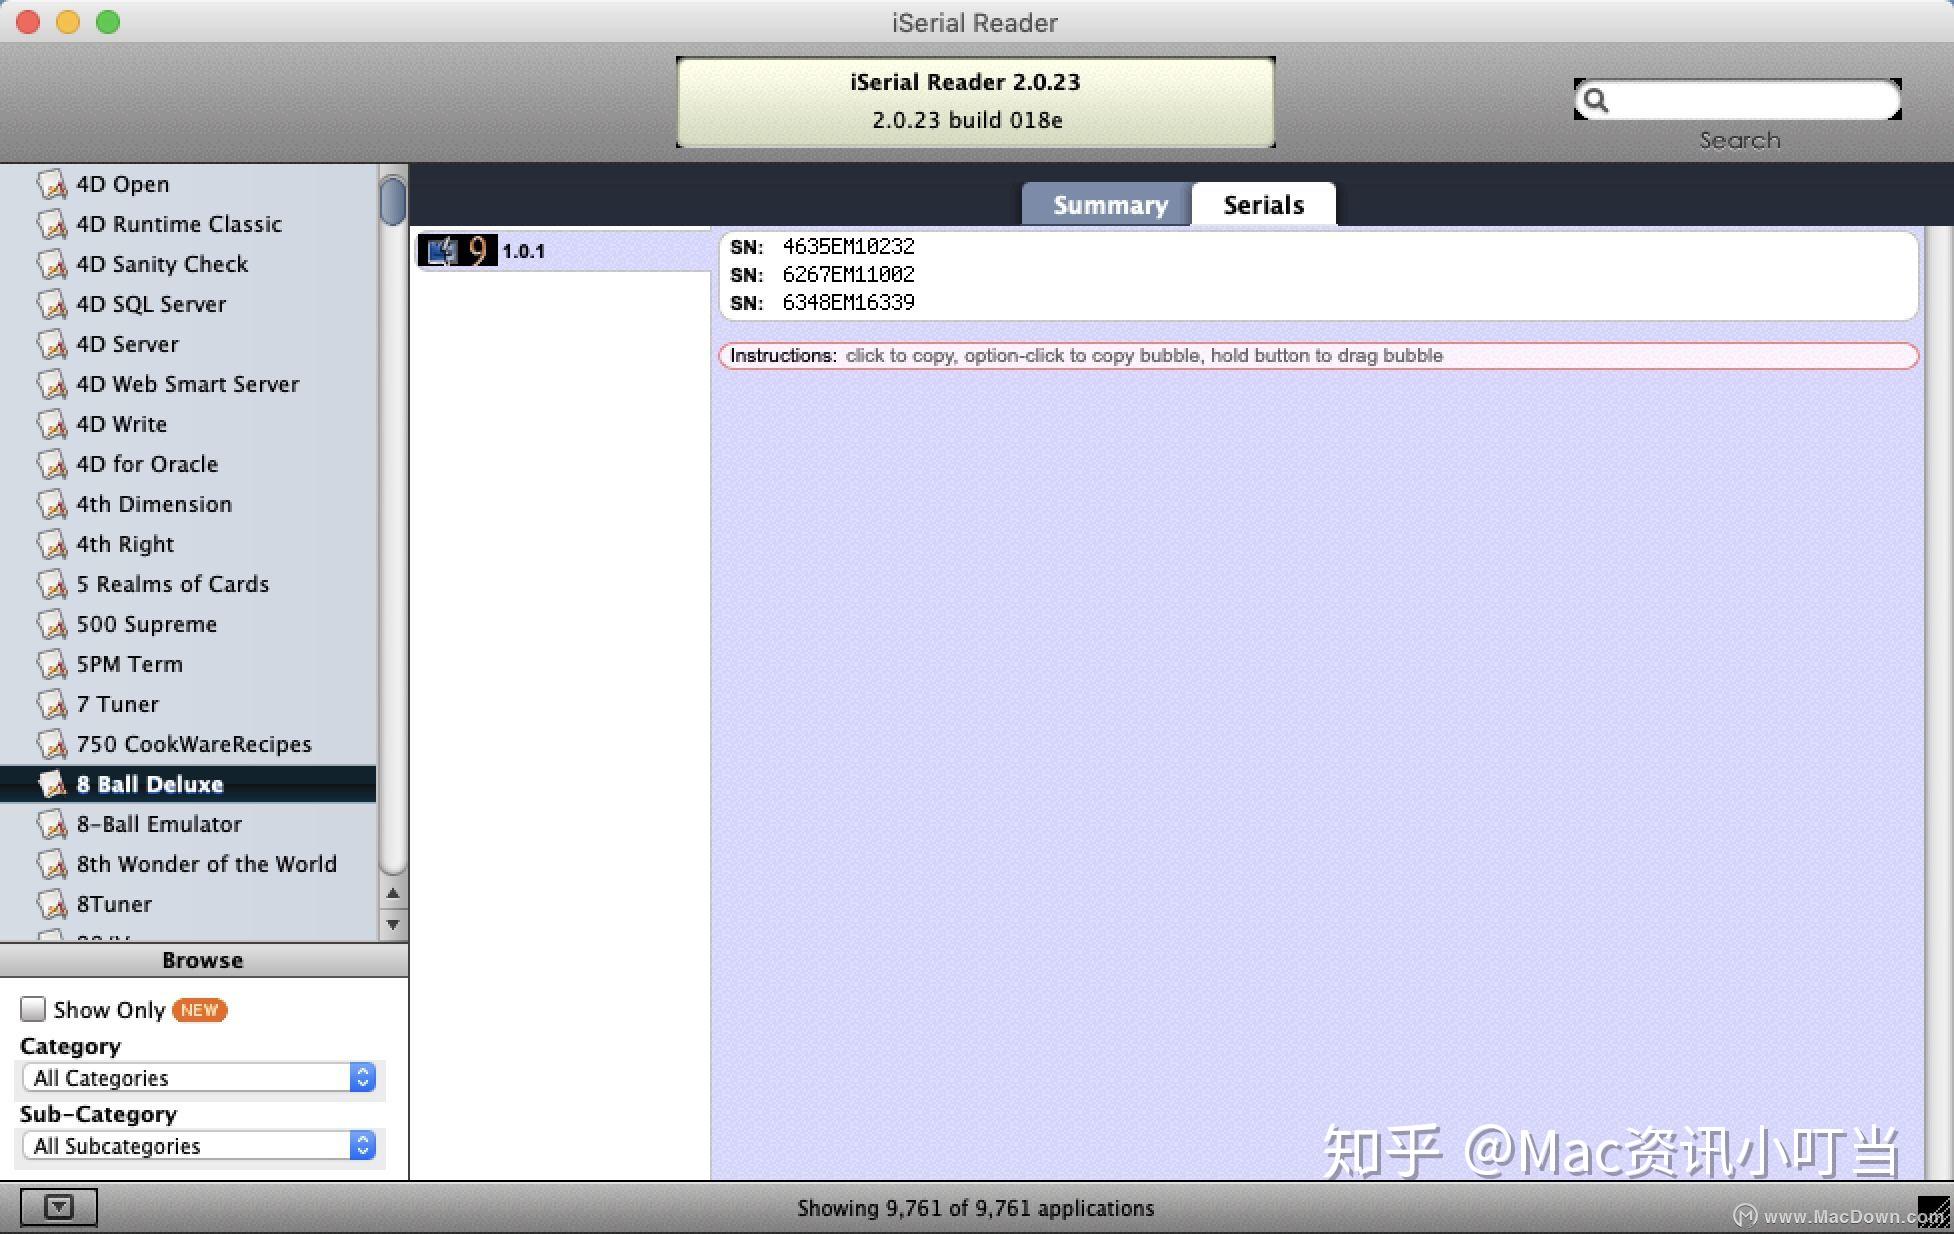Switch to the Serials tab
The height and width of the screenshot is (1234, 1954).
pyautogui.click(x=1263, y=204)
